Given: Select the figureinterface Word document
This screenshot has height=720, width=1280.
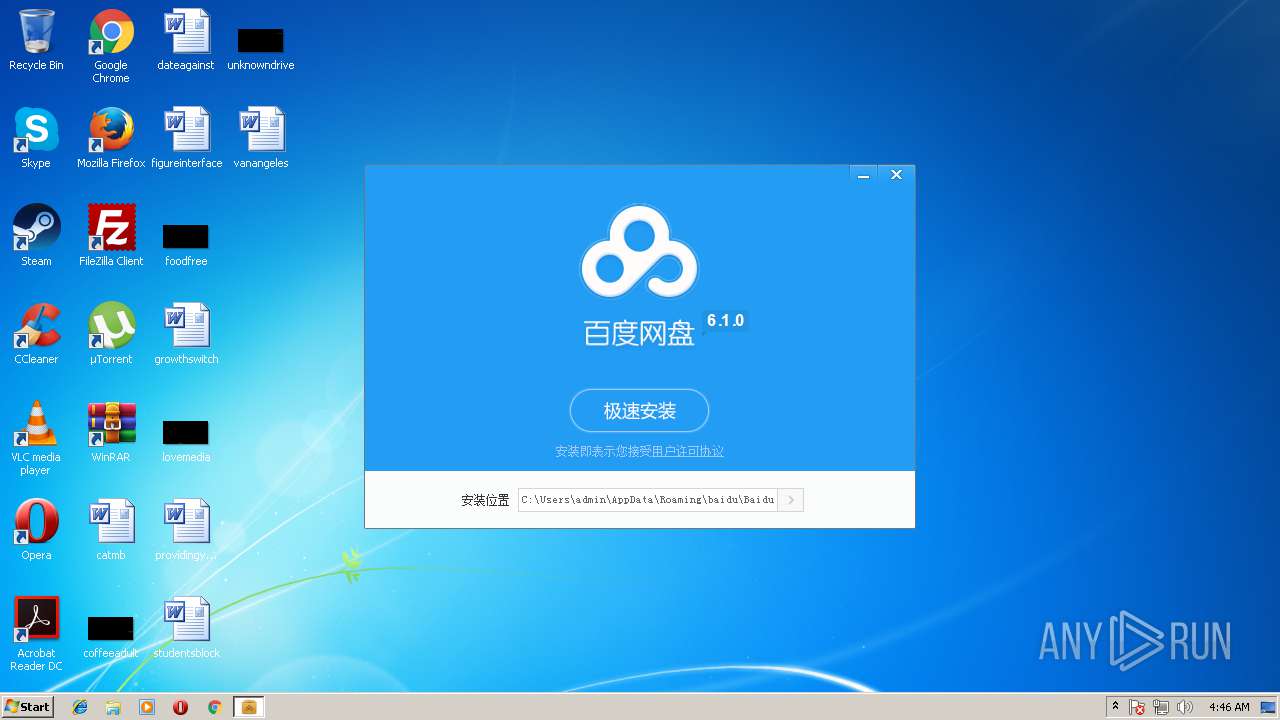Looking at the screenshot, I should click(186, 138).
